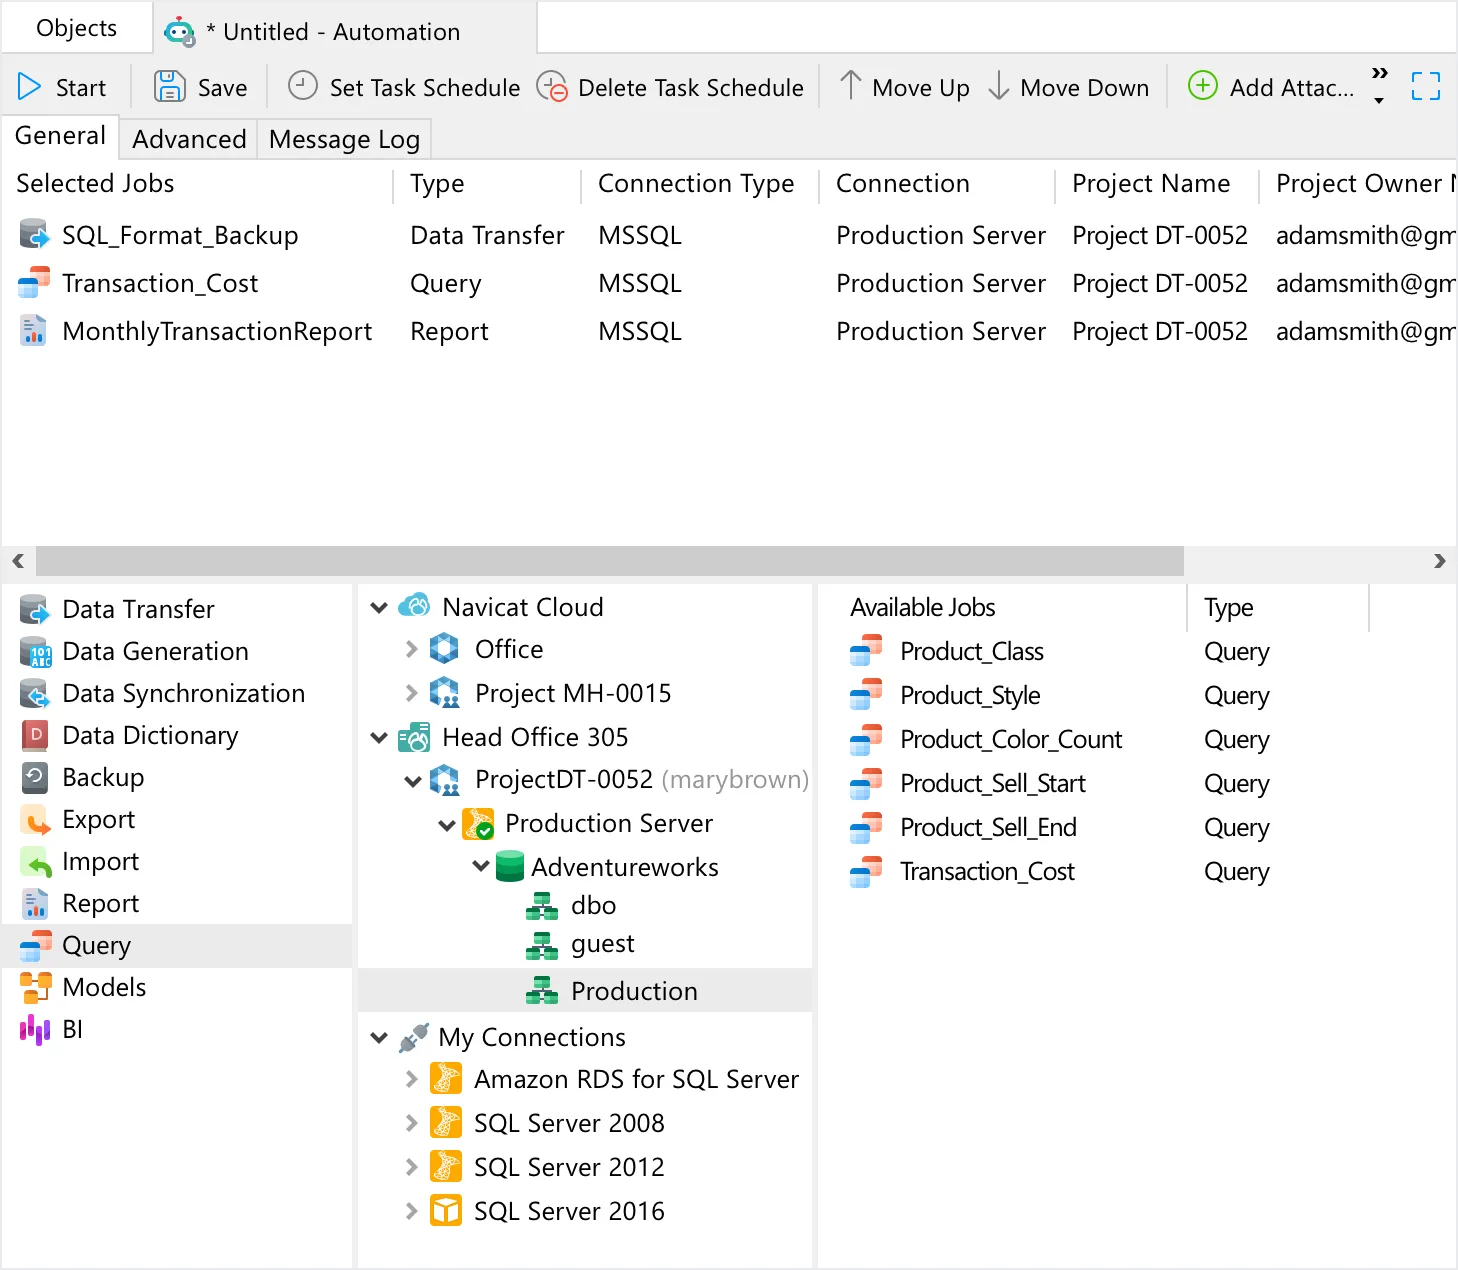1458x1270 pixels.
Task: Click the horizontal scrollbar thumb
Action: (x=610, y=561)
